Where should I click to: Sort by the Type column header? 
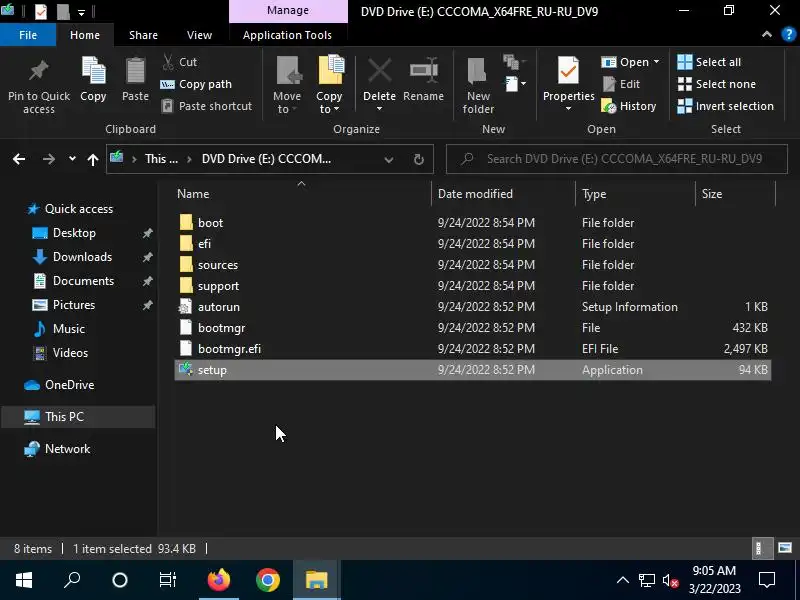[636, 194]
